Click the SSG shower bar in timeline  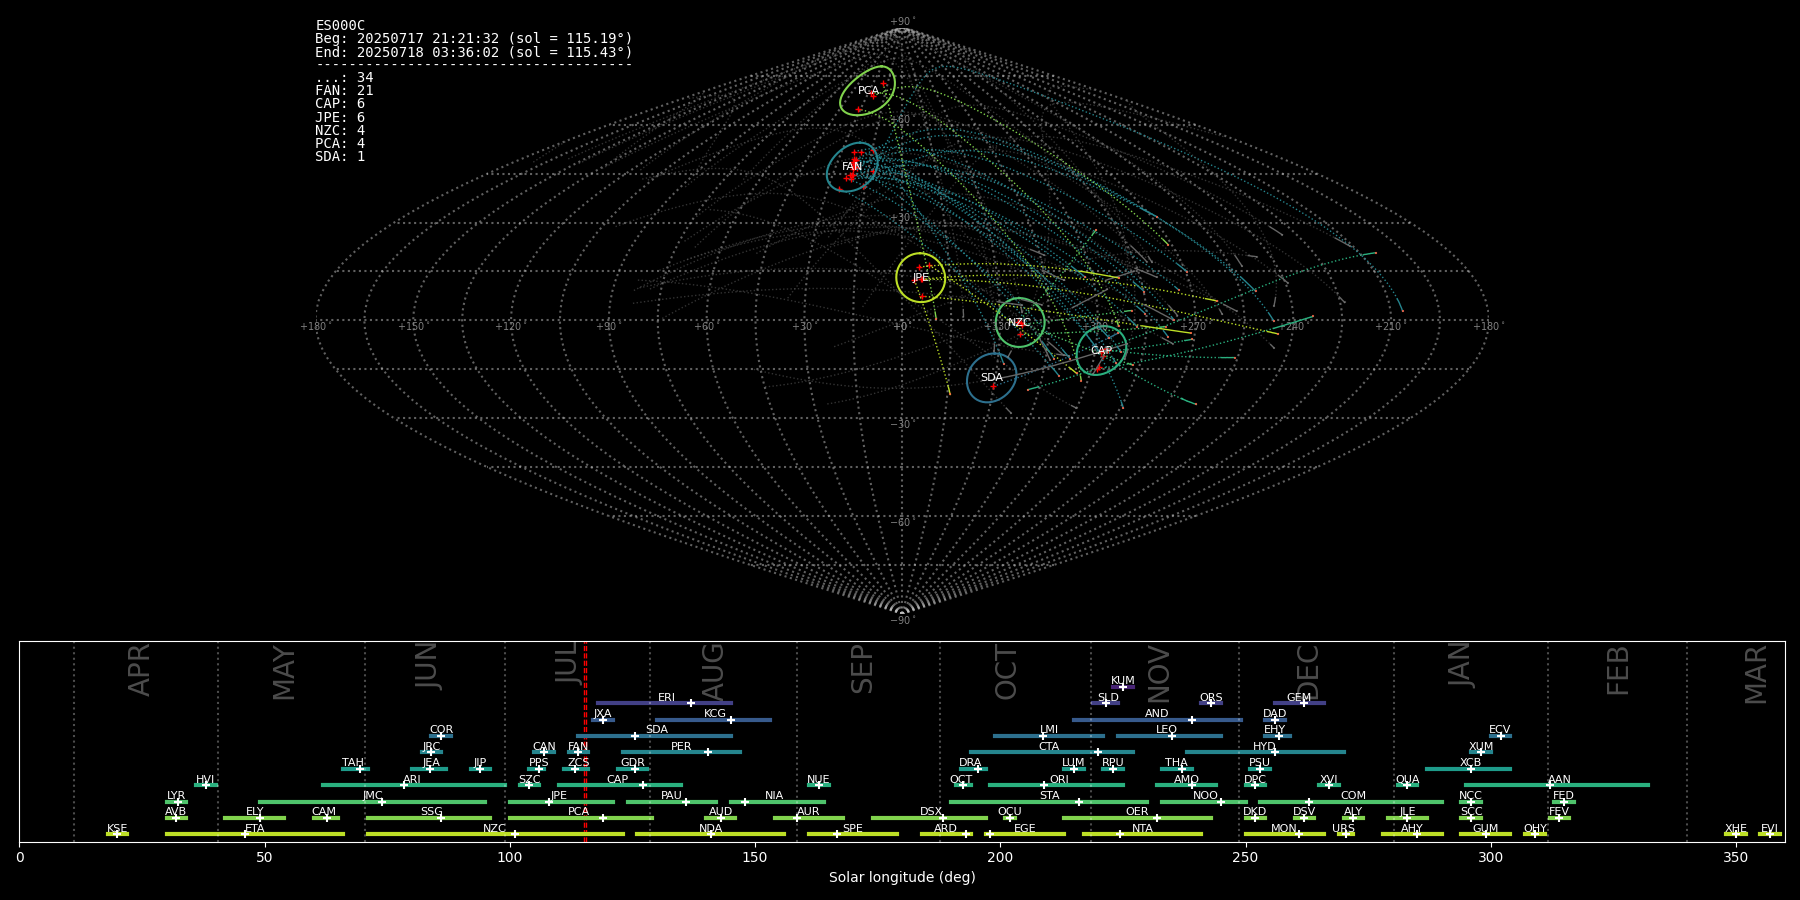pos(429,818)
